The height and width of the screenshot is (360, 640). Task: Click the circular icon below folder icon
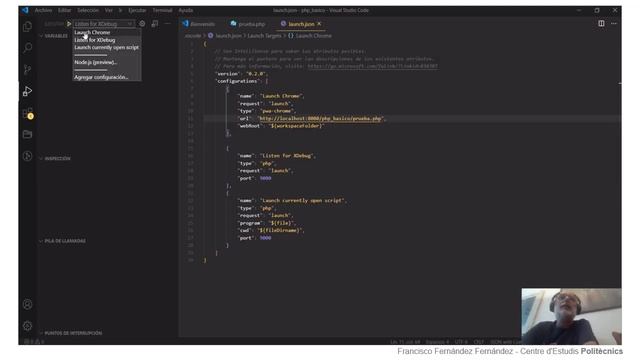tap(27, 156)
